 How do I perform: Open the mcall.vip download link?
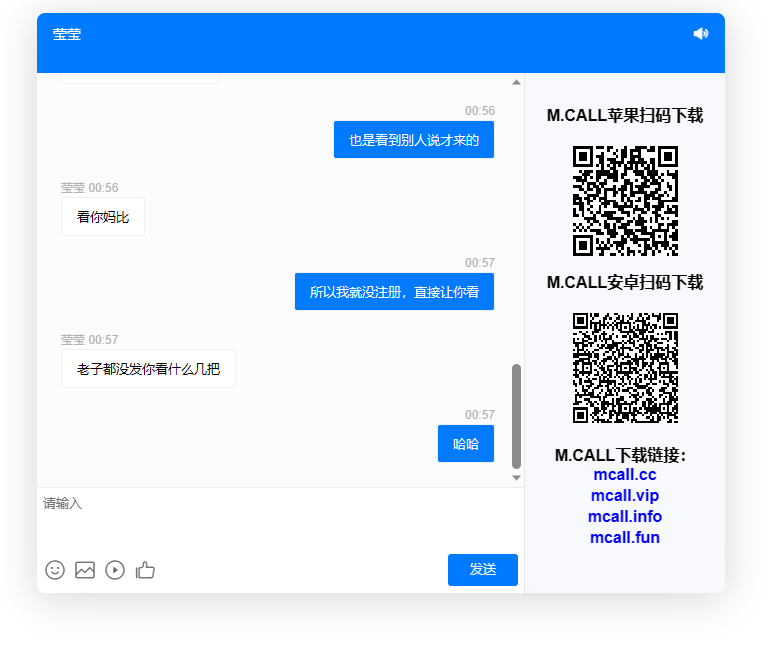[624, 496]
